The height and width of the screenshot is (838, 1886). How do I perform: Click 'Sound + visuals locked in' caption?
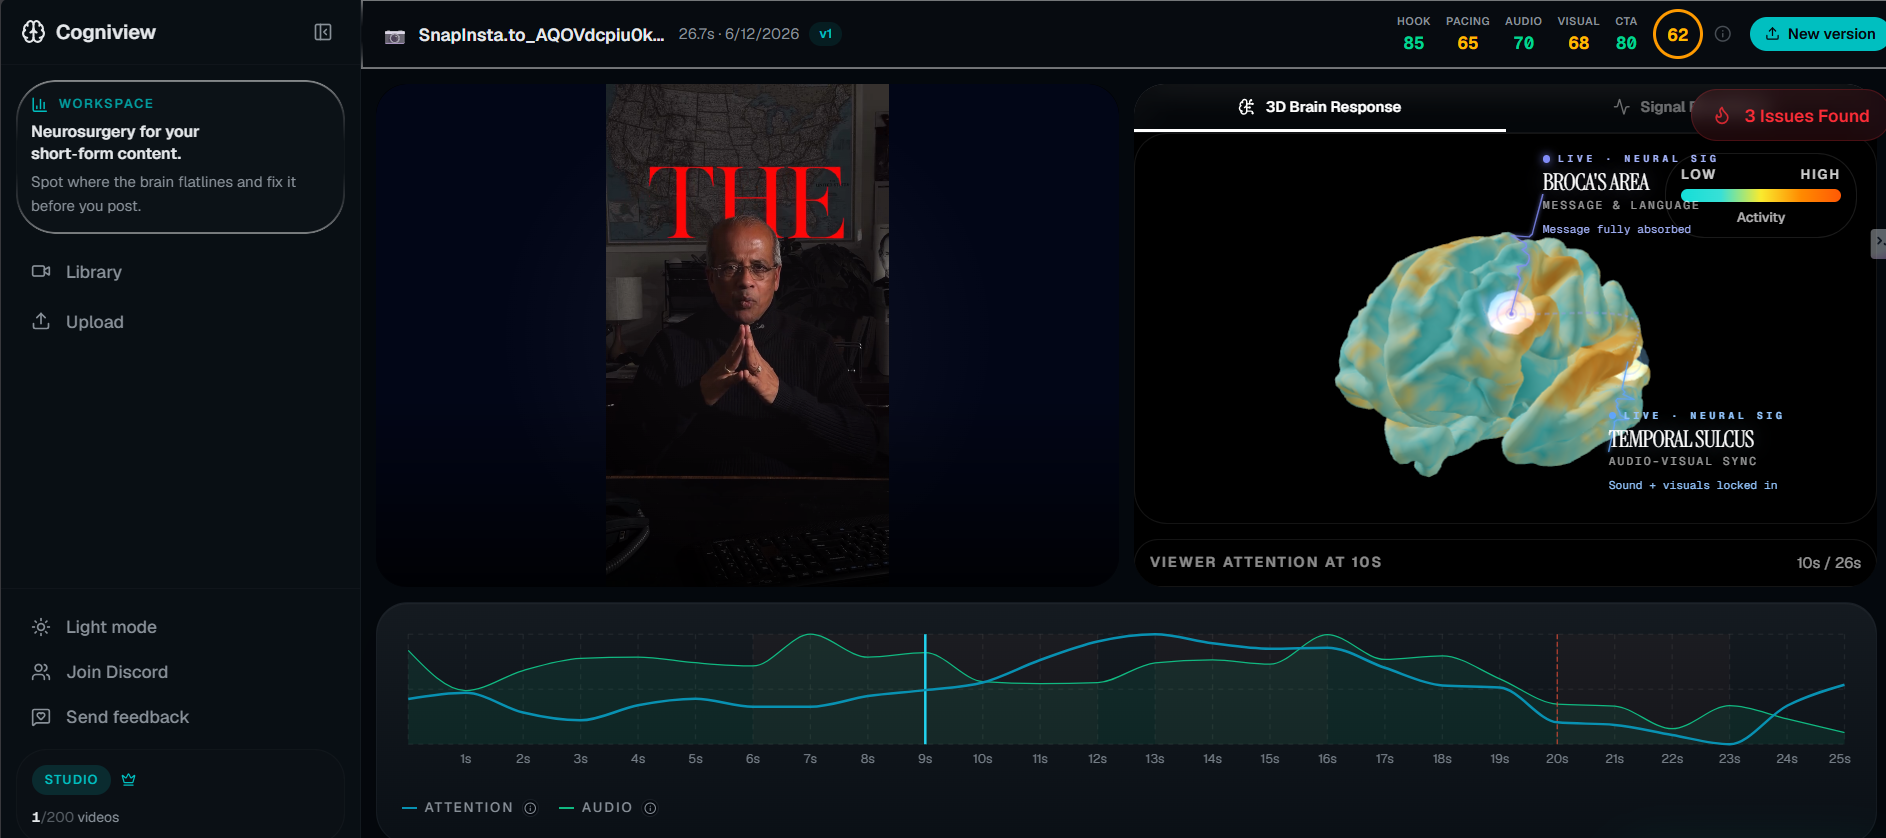(1692, 486)
